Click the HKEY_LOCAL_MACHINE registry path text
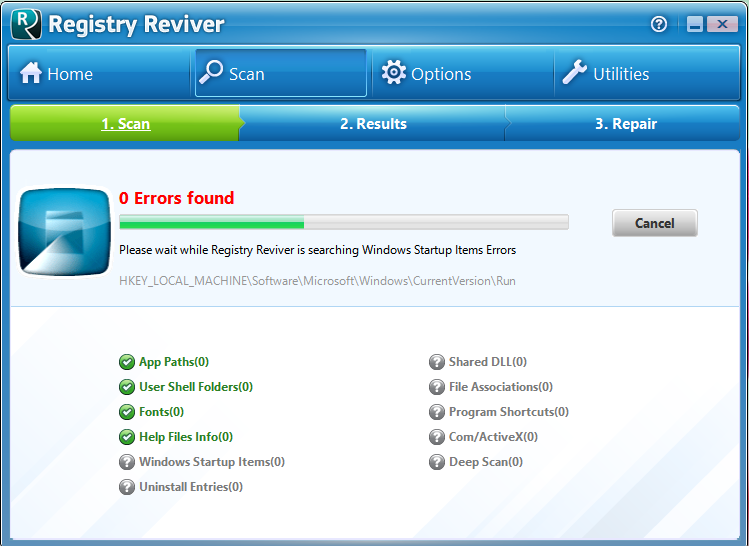 [317, 281]
